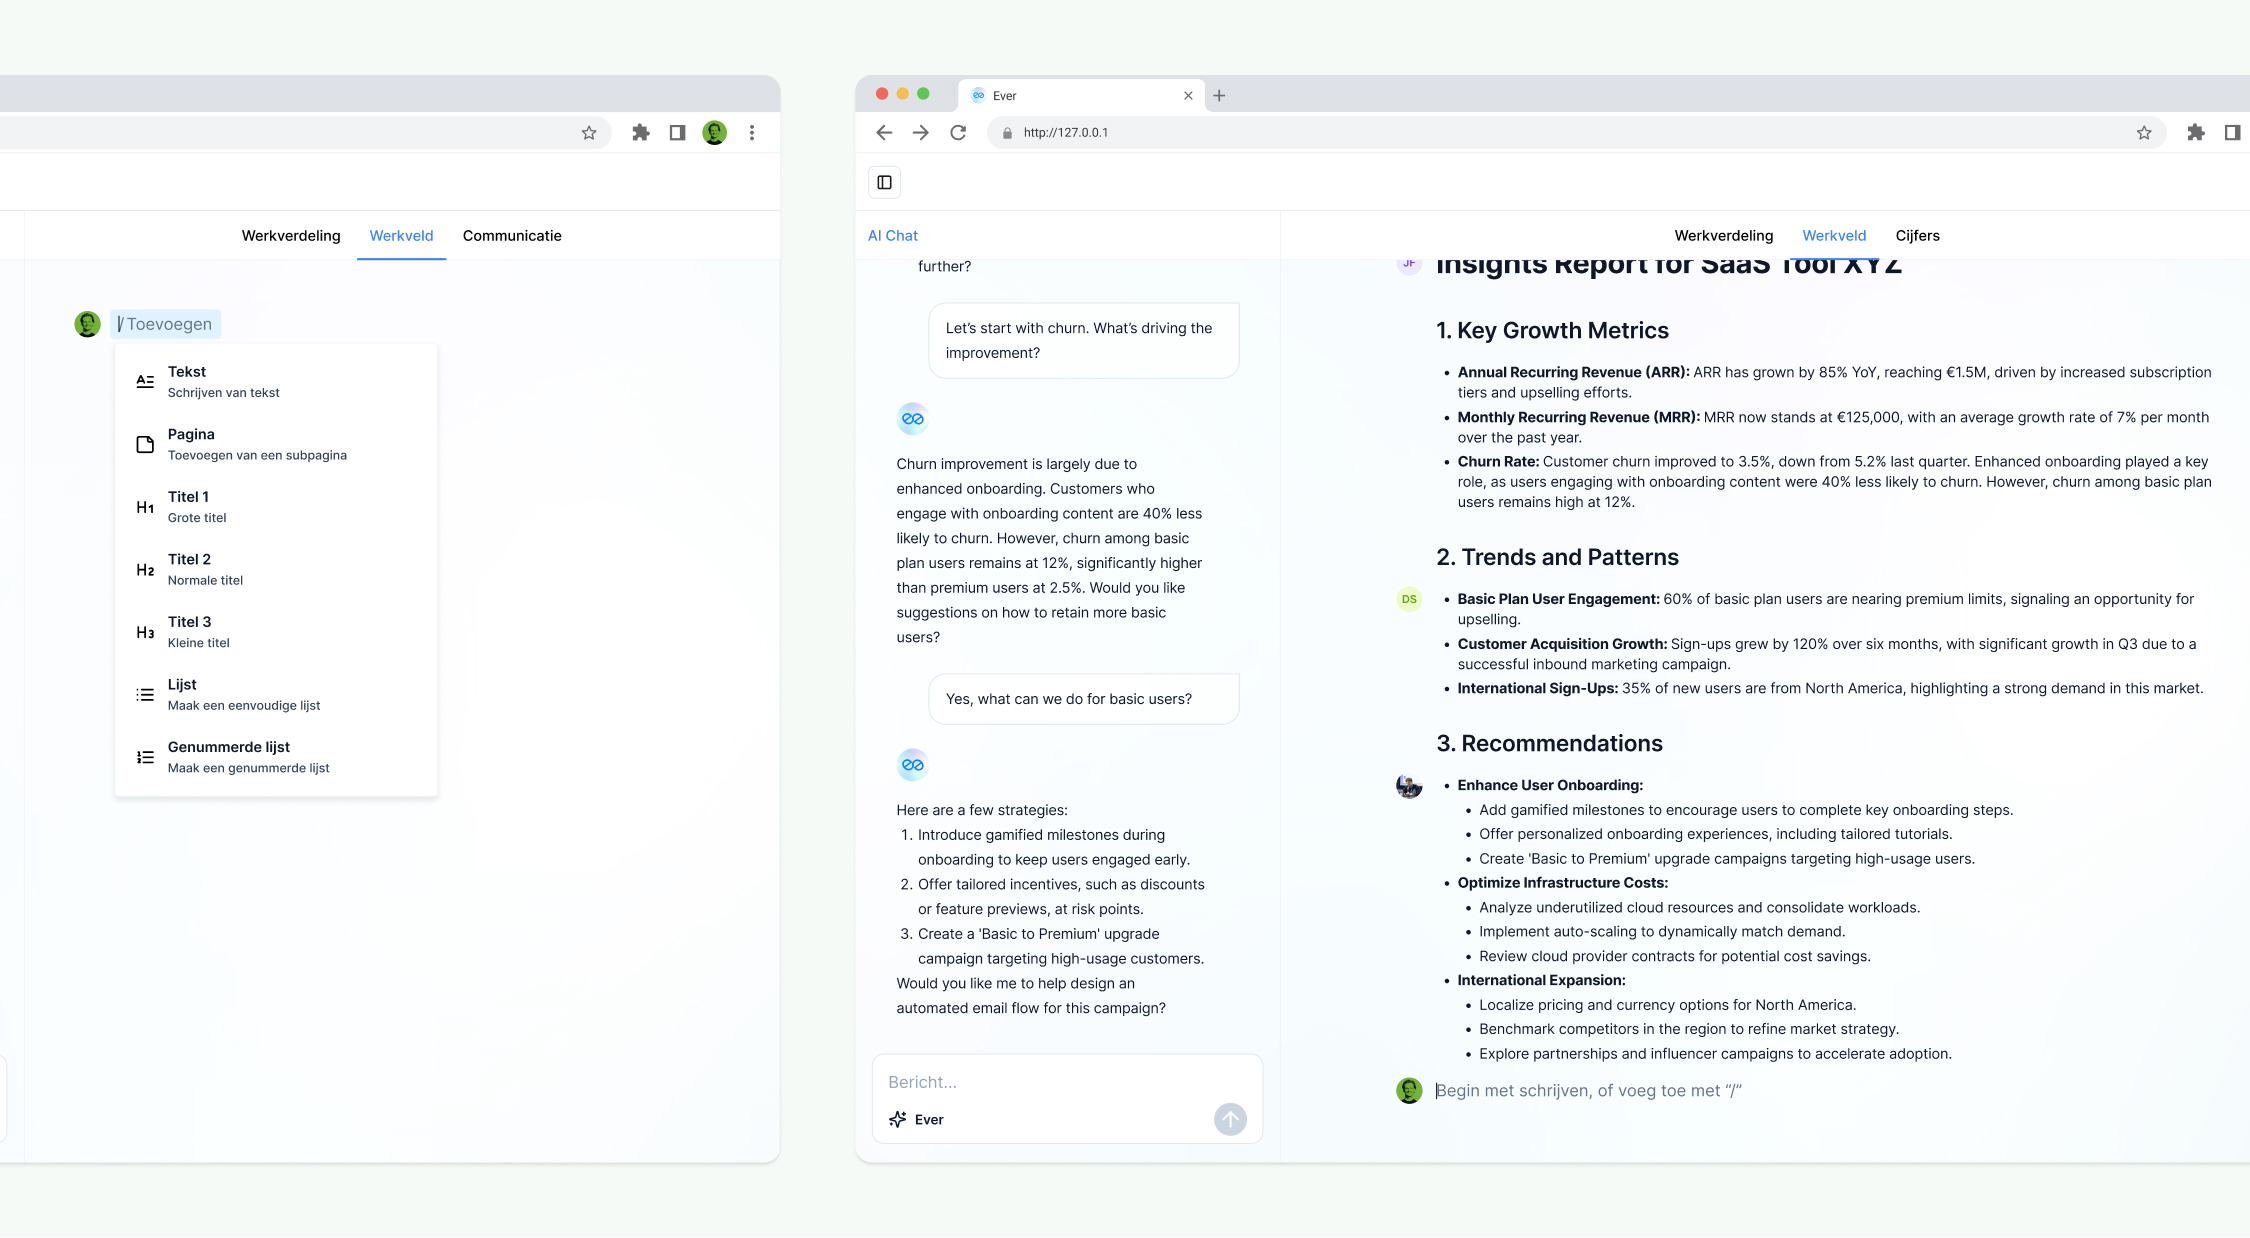This screenshot has height=1238, width=2250.
Task: Click the browser forward arrow
Action: click(x=921, y=132)
